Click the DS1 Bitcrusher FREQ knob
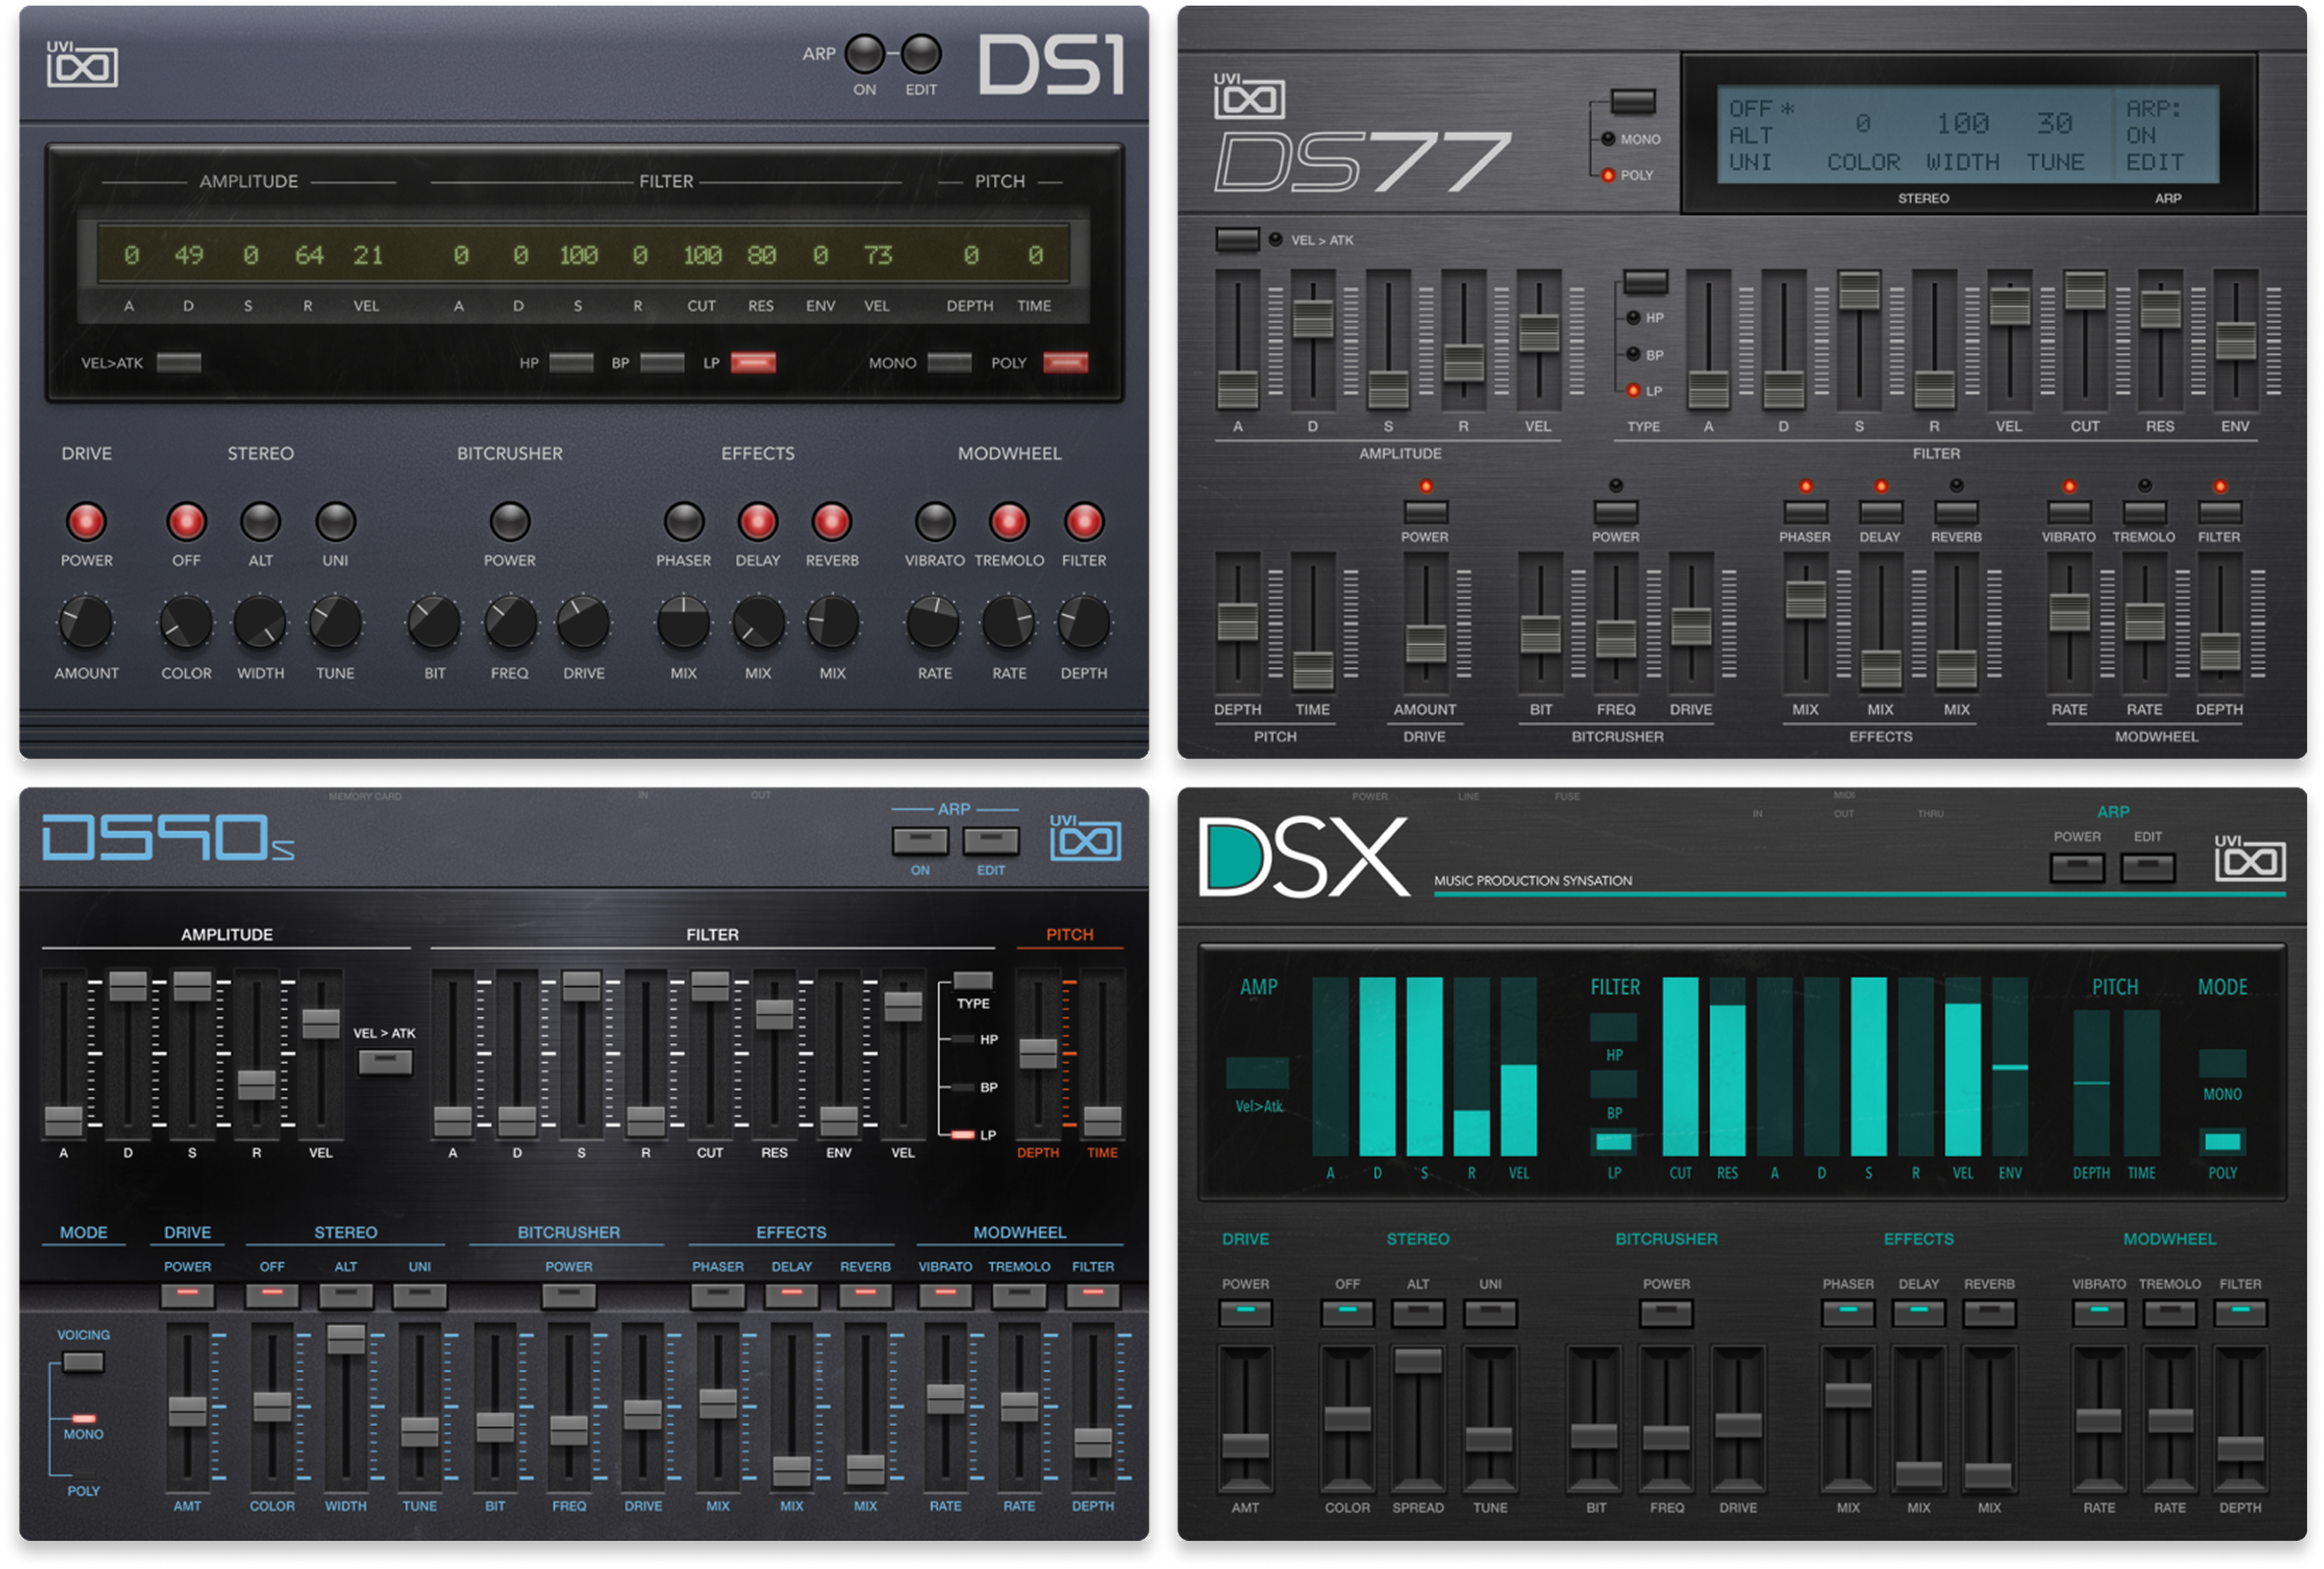The width and height of the screenshot is (2324, 1569). tap(510, 622)
